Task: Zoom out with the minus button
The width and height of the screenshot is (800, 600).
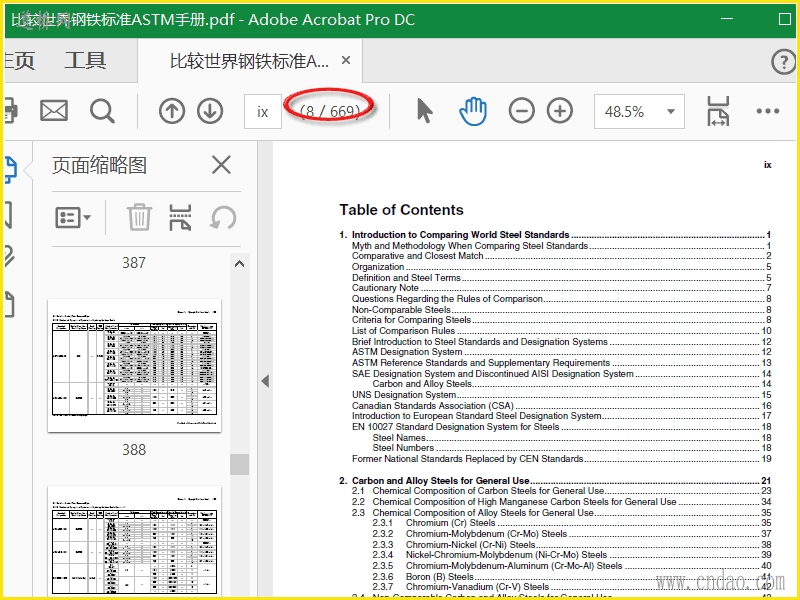Action: click(521, 111)
